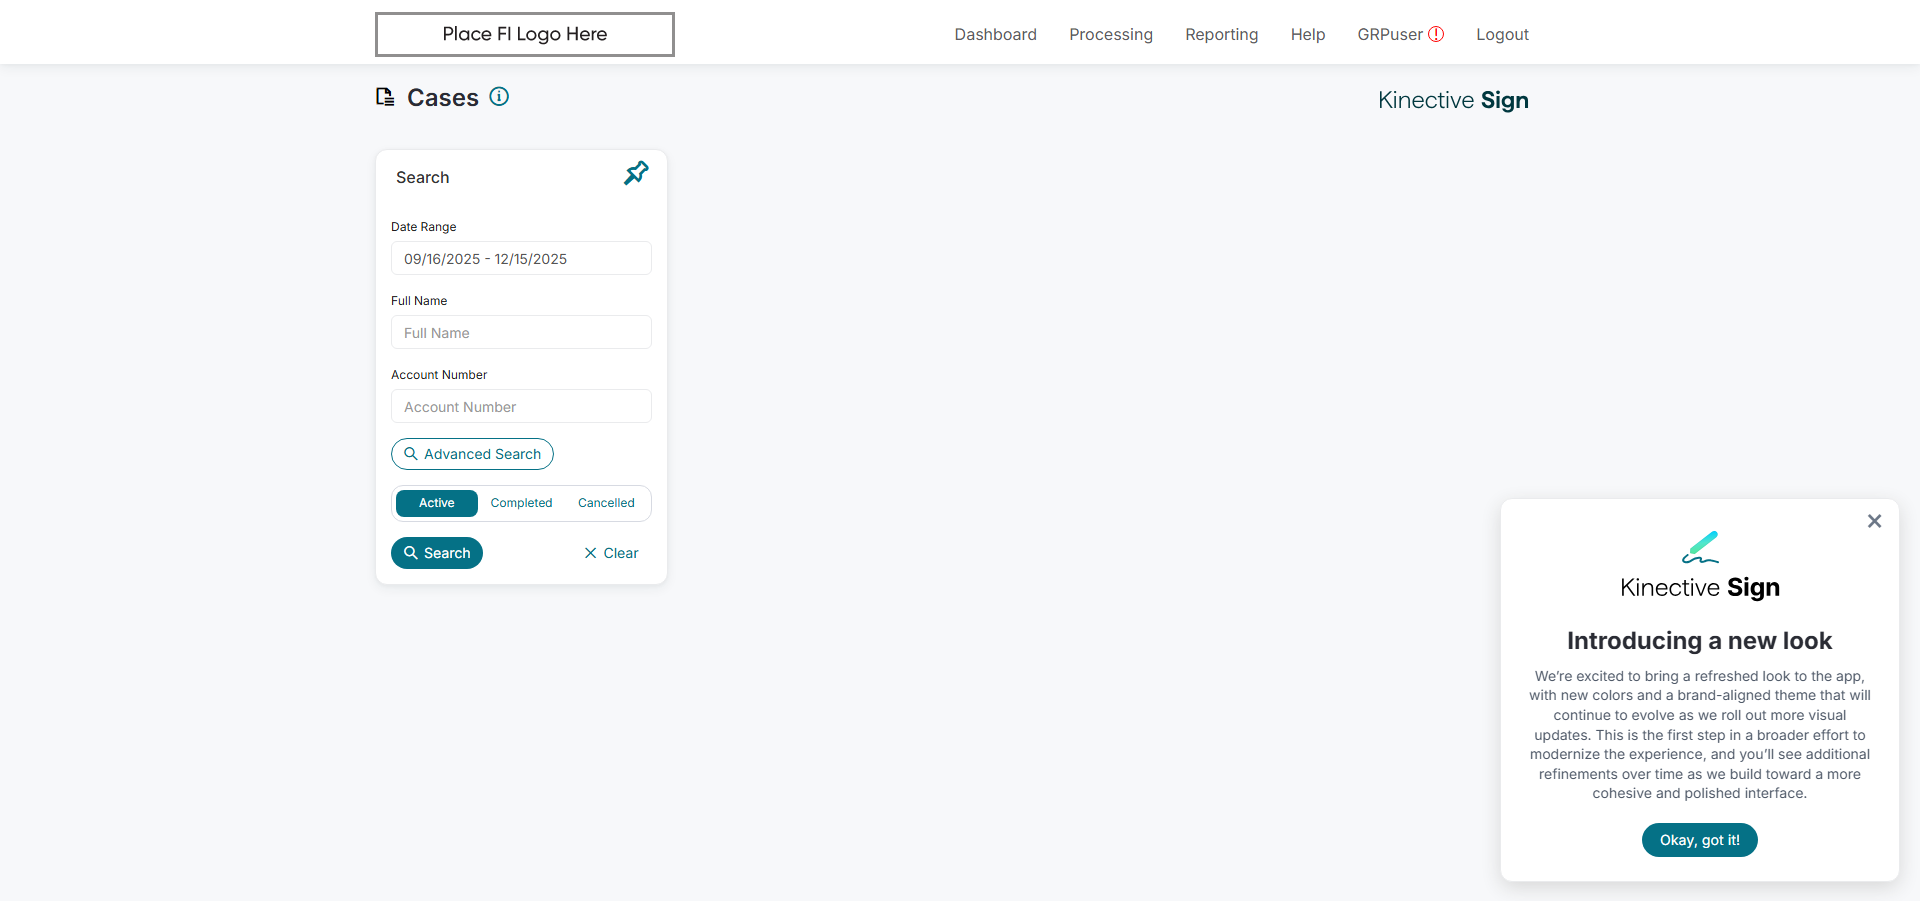Click the Search panel heading
The width and height of the screenshot is (1920, 901).
423,177
